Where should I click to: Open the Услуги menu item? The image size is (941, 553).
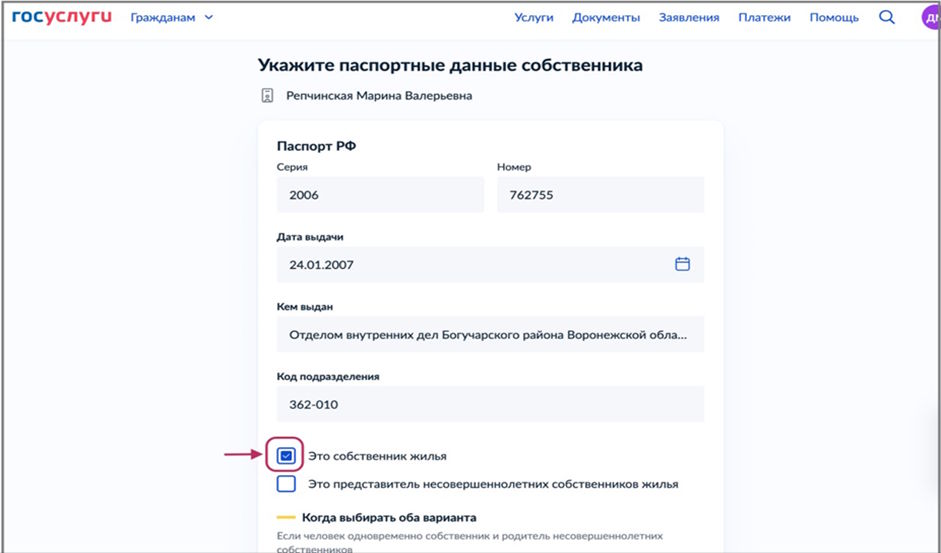click(x=534, y=17)
